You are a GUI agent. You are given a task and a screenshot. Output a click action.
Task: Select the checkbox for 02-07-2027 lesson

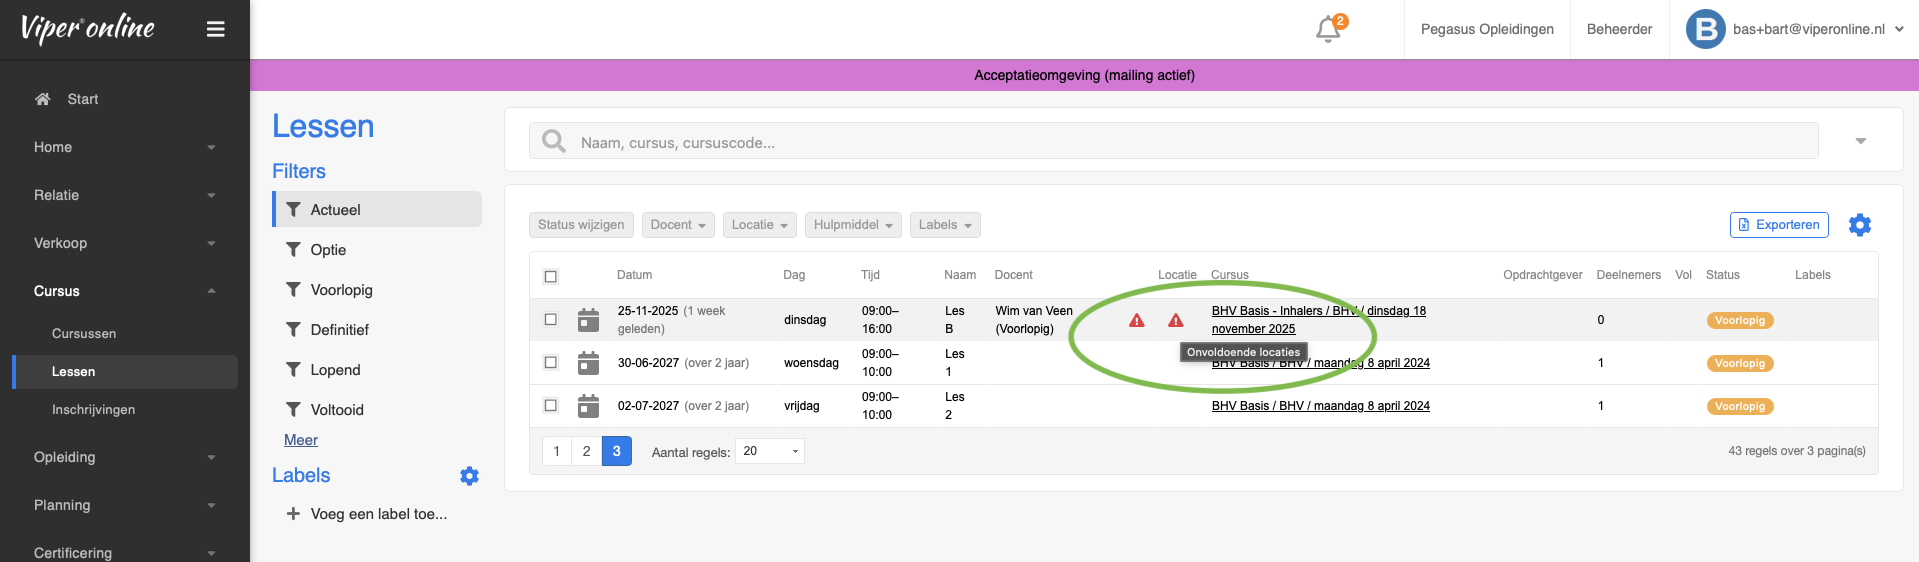coord(550,406)
